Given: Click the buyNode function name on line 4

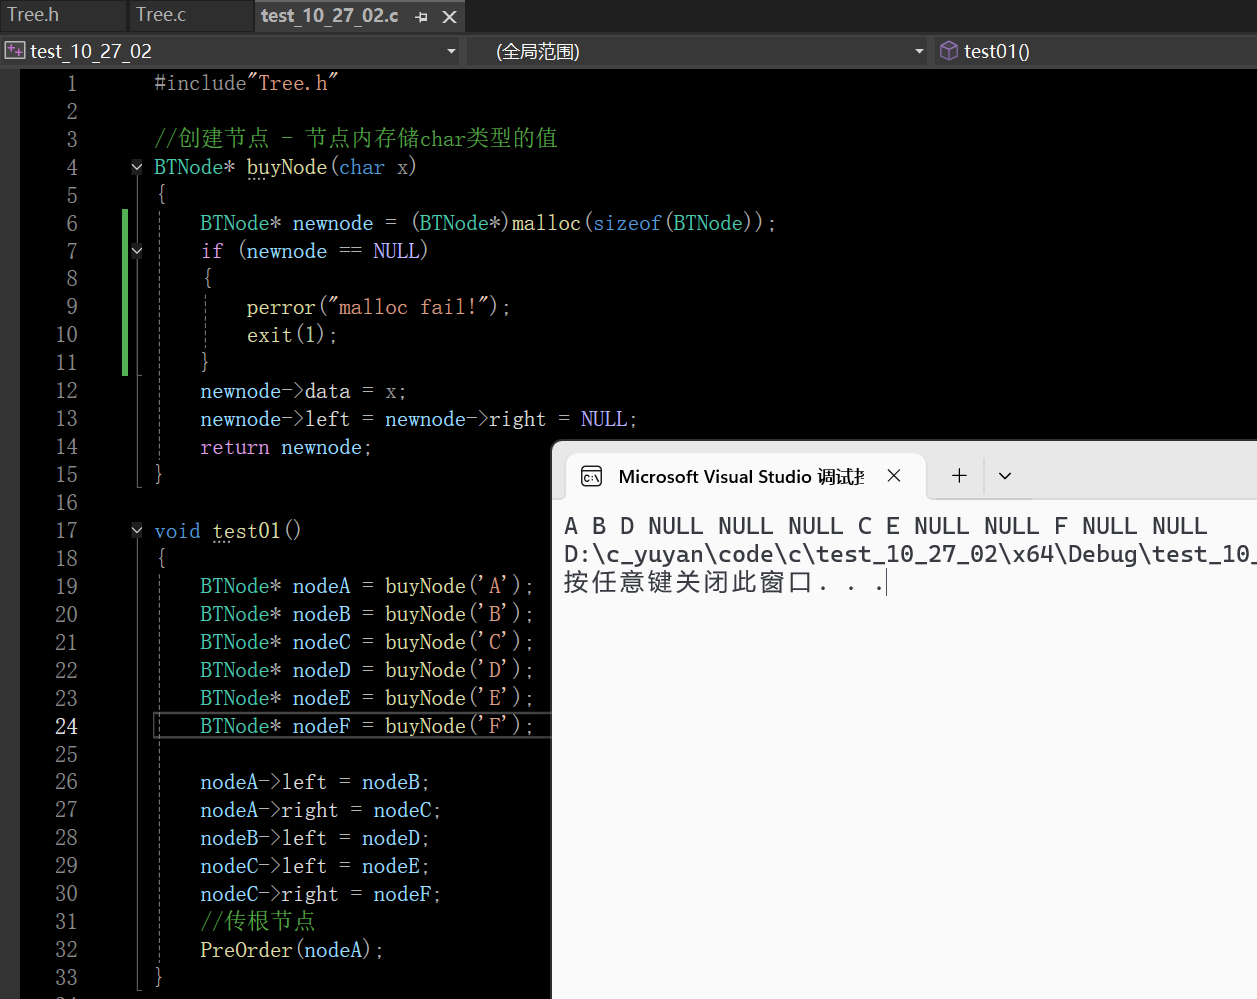Looking at the screenshot, I should click(x=287, y=167).
